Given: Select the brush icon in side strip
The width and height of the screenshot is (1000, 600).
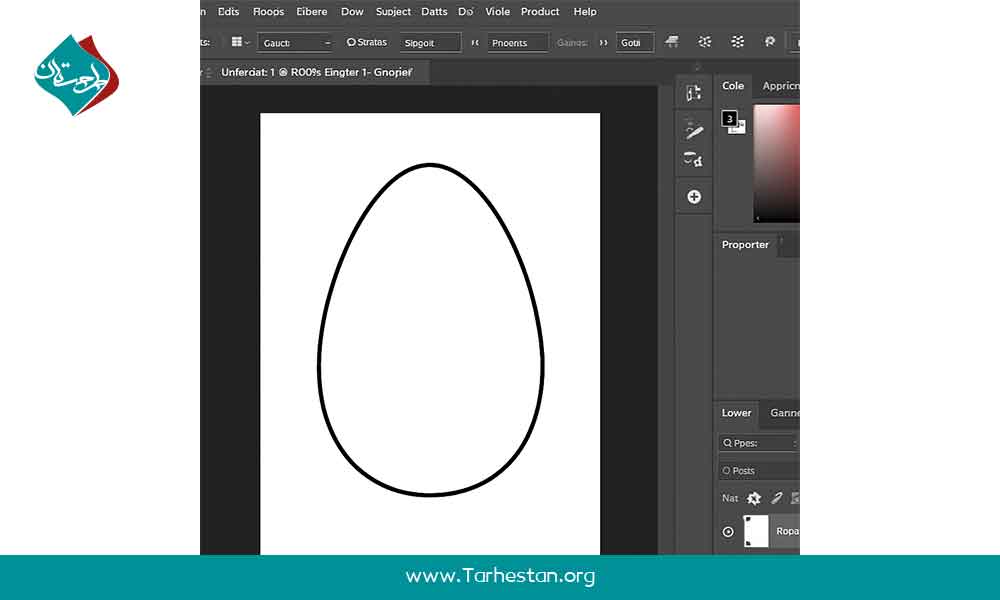Looking at the screenshot, I should coord(693,129).
